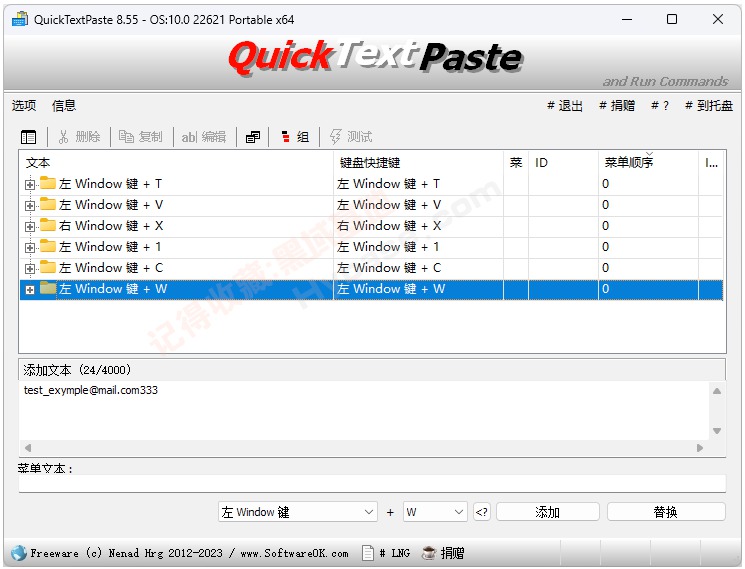Open the 选项 menu
This screenshot has width=745, height=569.
(x=24, y=105)
